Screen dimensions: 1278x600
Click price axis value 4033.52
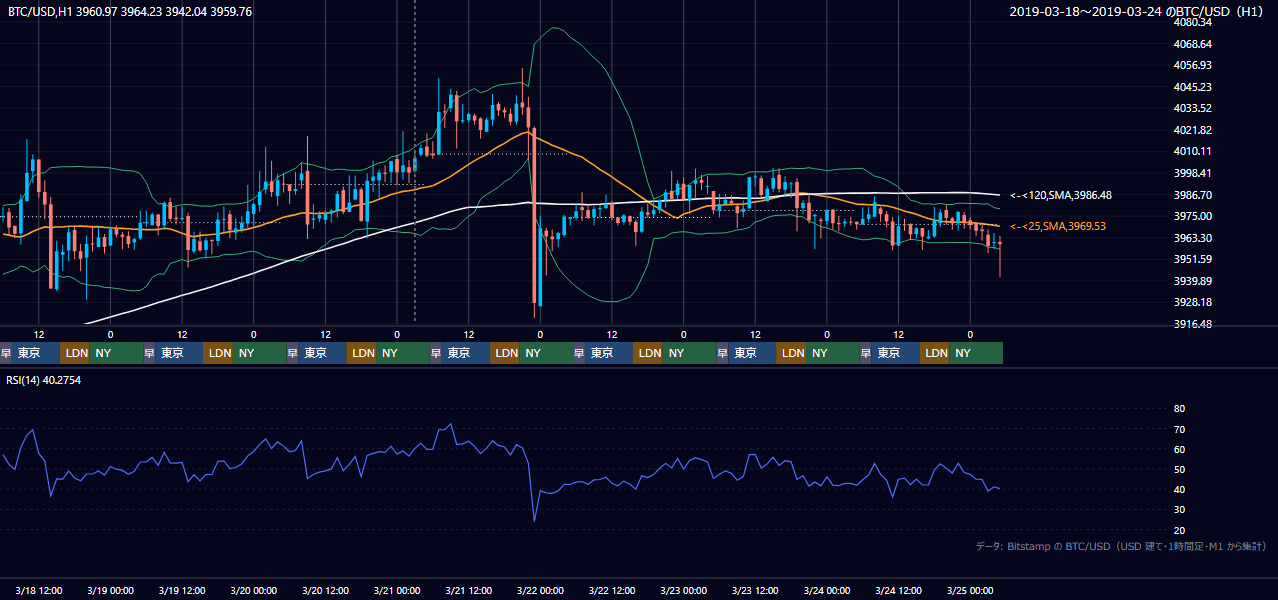pyautogui.click(x=1194, y=108)
